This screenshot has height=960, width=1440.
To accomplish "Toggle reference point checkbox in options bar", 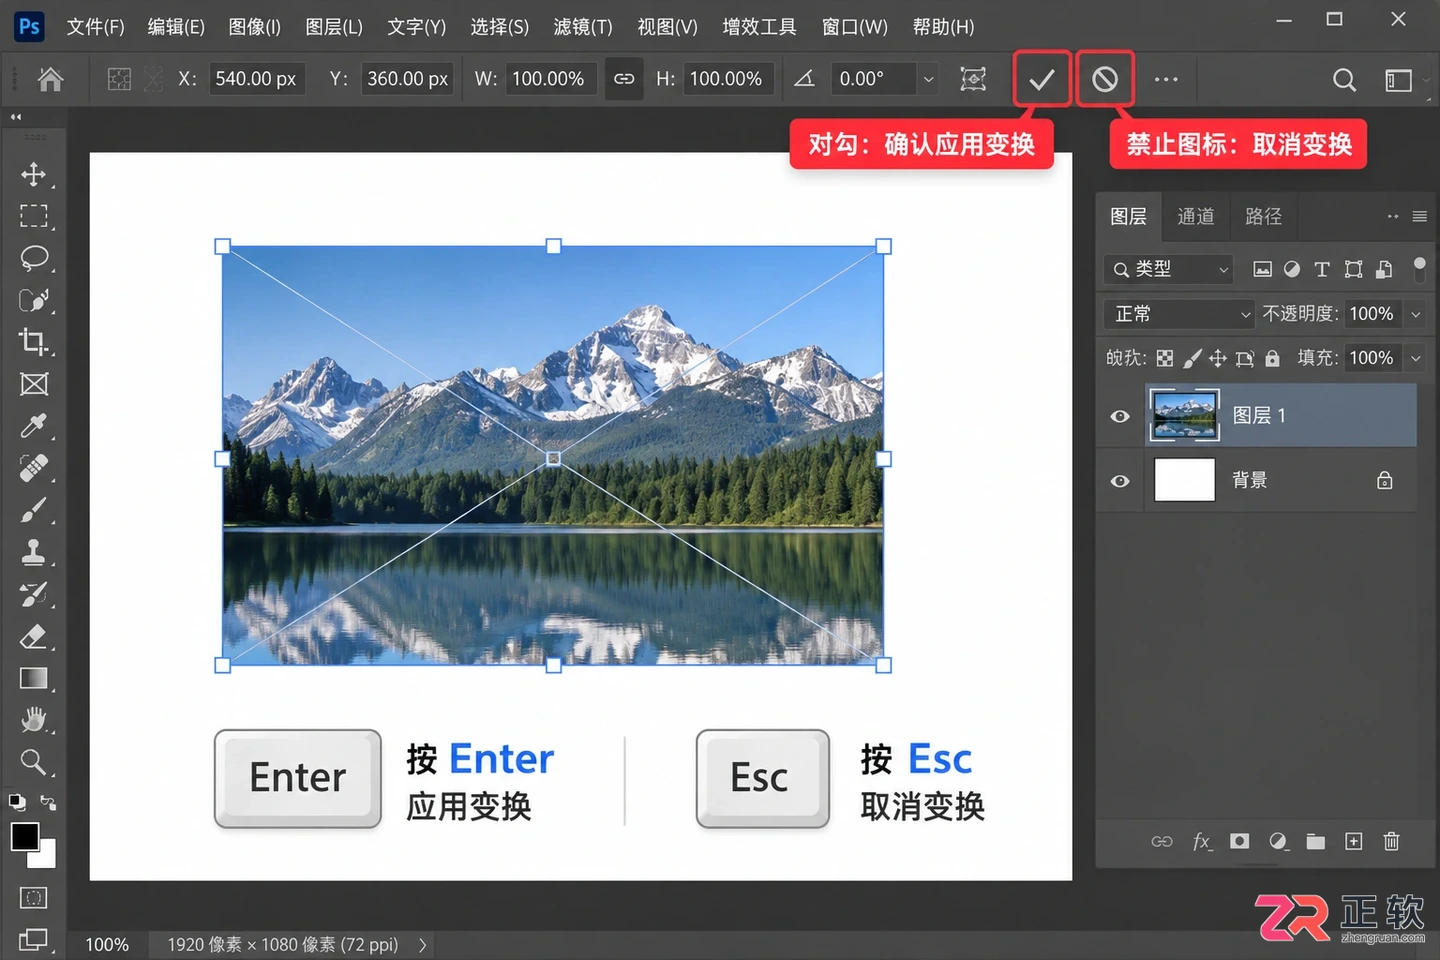I will 119,79.
